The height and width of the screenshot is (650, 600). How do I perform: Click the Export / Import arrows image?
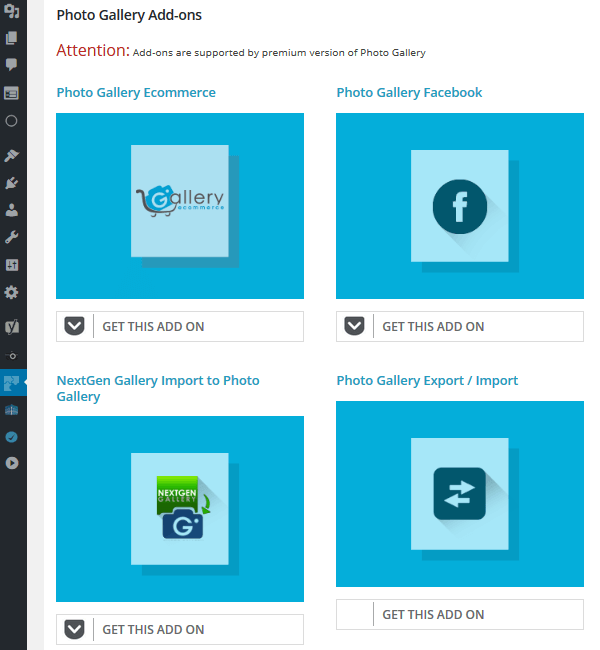coord(460,494)
